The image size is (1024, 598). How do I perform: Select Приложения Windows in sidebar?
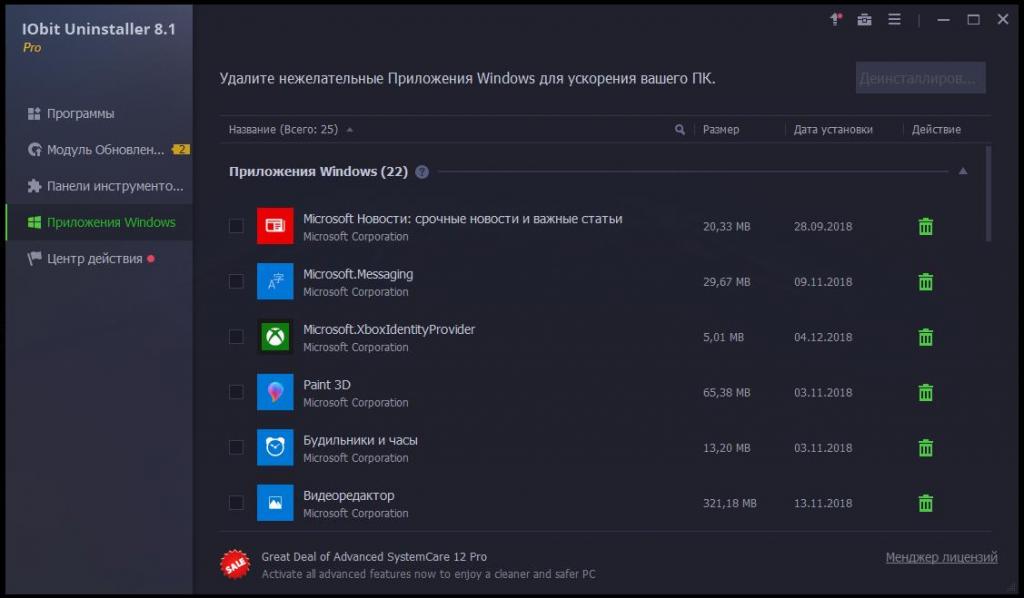coord(99,223)
